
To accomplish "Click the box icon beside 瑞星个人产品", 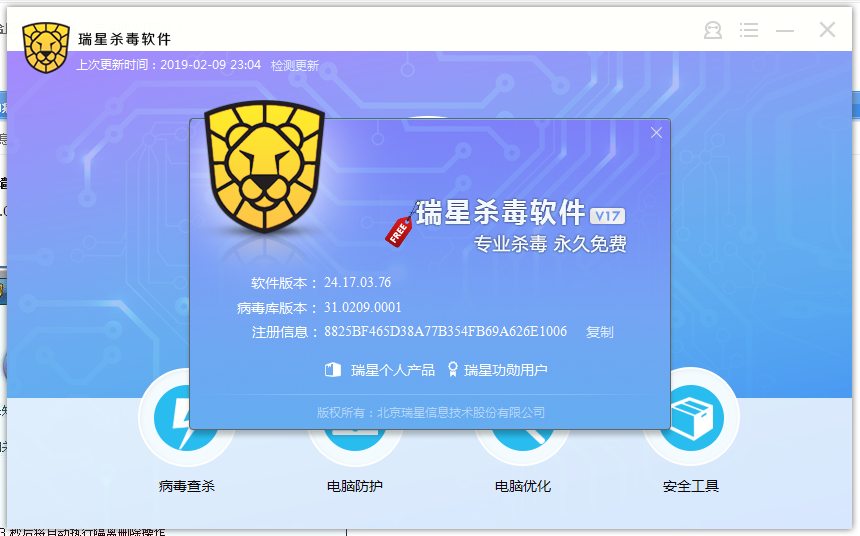I will point(333,370).
